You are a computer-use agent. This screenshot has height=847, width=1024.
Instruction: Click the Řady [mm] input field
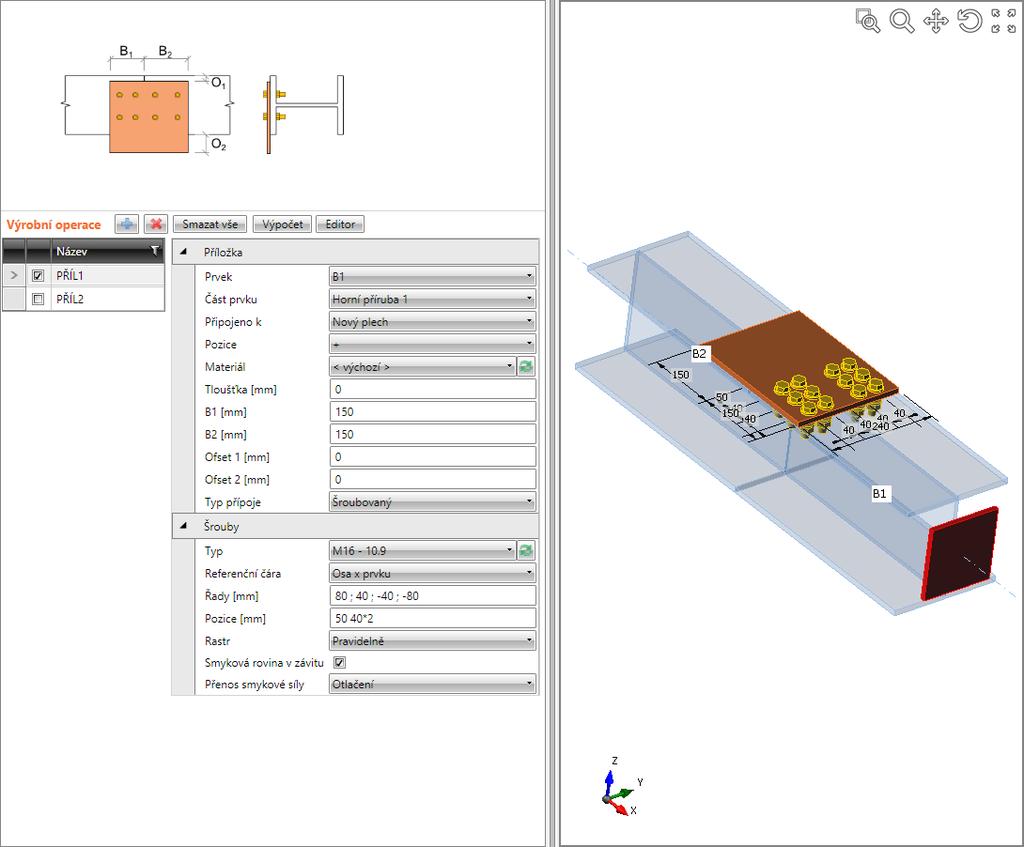432,596
